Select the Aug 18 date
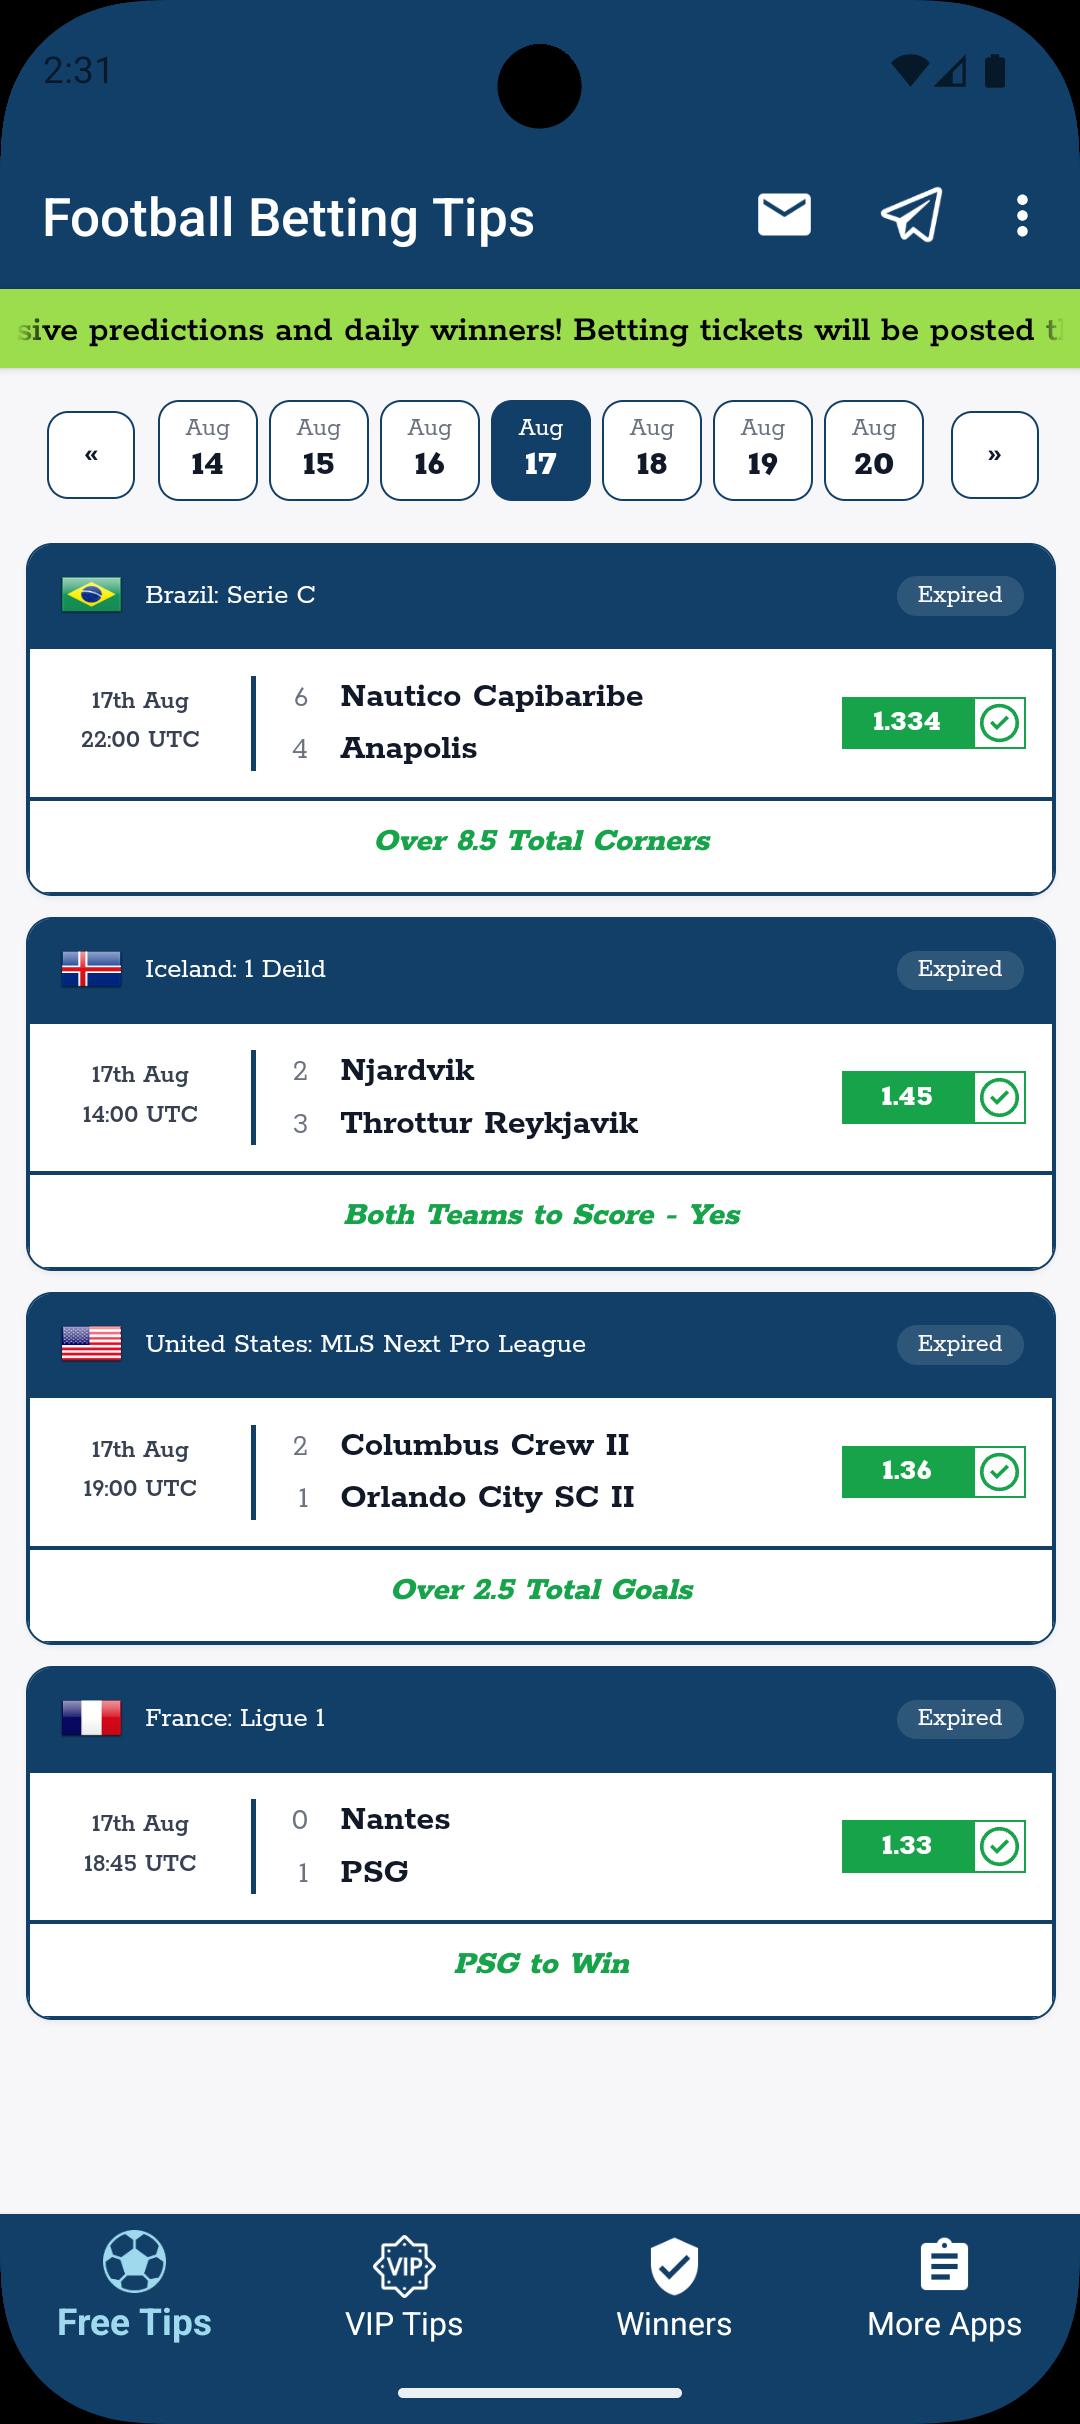This screenshot has width=1080, height=2424. coord(652,450)
